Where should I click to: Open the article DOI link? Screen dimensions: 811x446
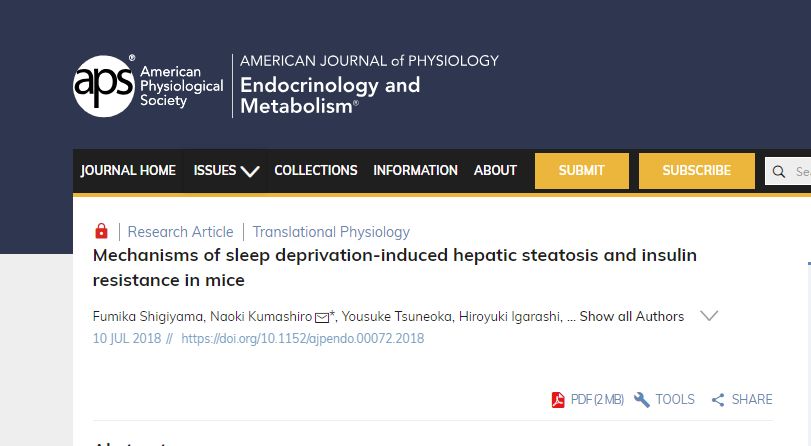(303, 338)
